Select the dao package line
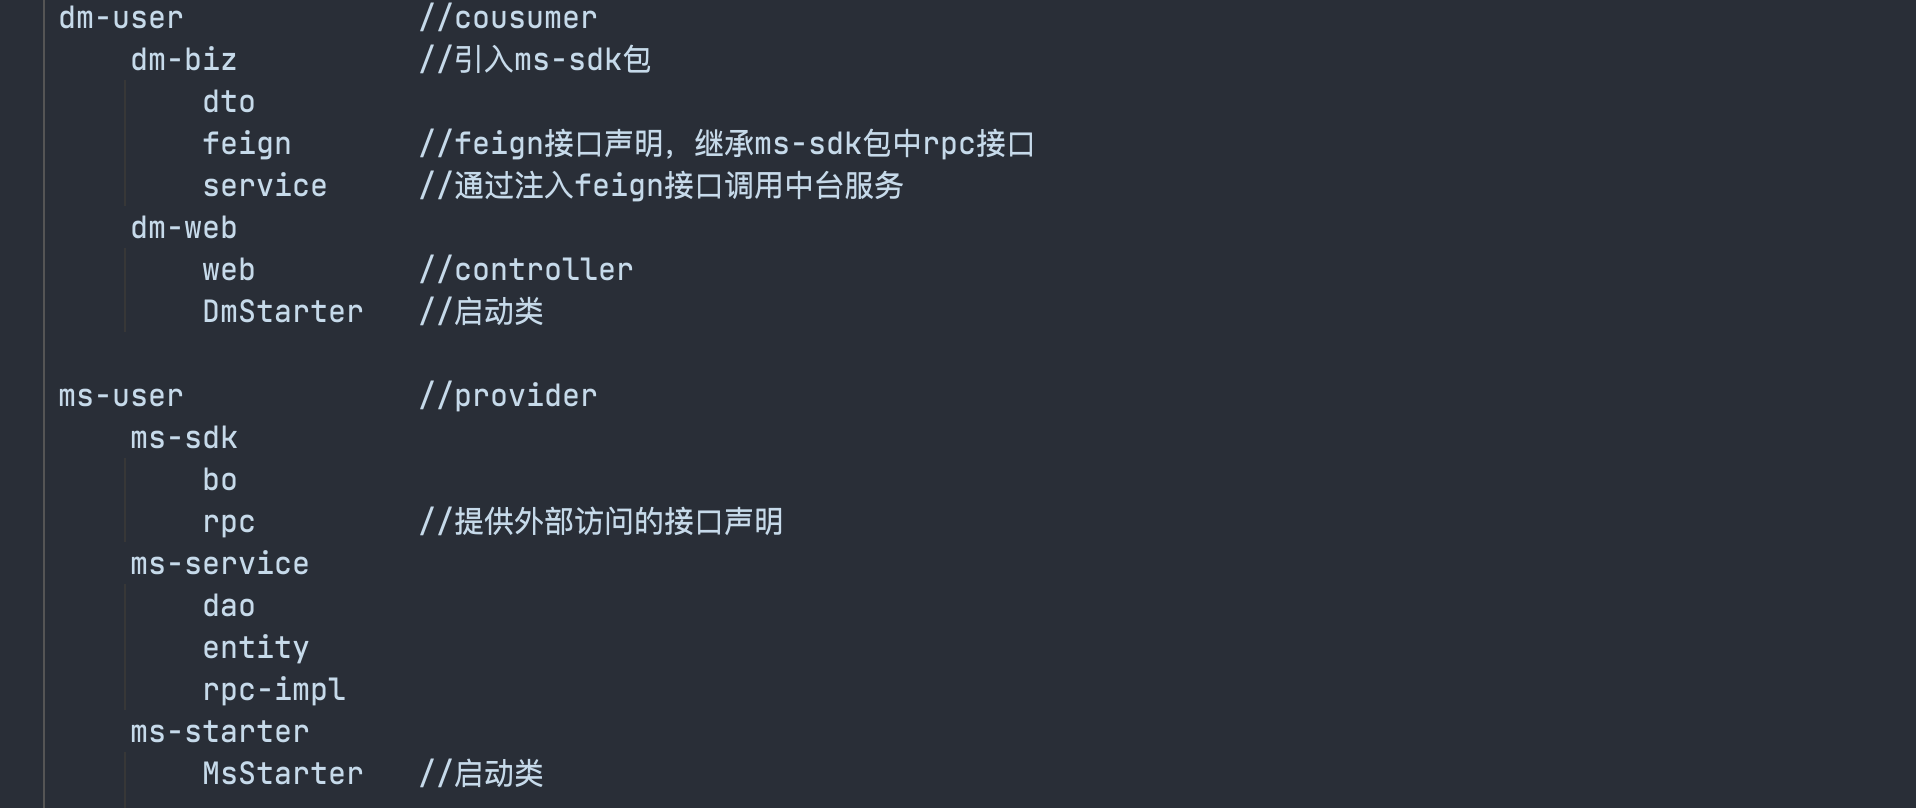Viewport: 1916px width, 808px height. pos(229,606)
